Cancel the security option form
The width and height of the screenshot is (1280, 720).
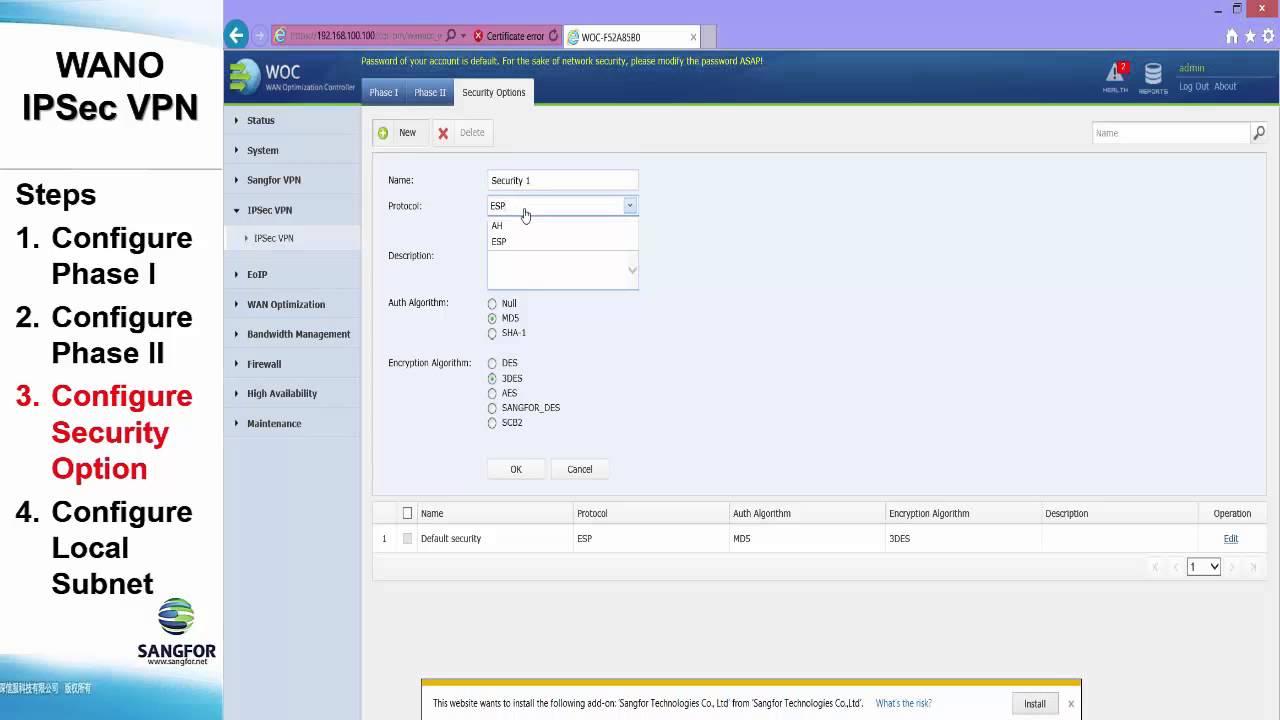[580, 469]
